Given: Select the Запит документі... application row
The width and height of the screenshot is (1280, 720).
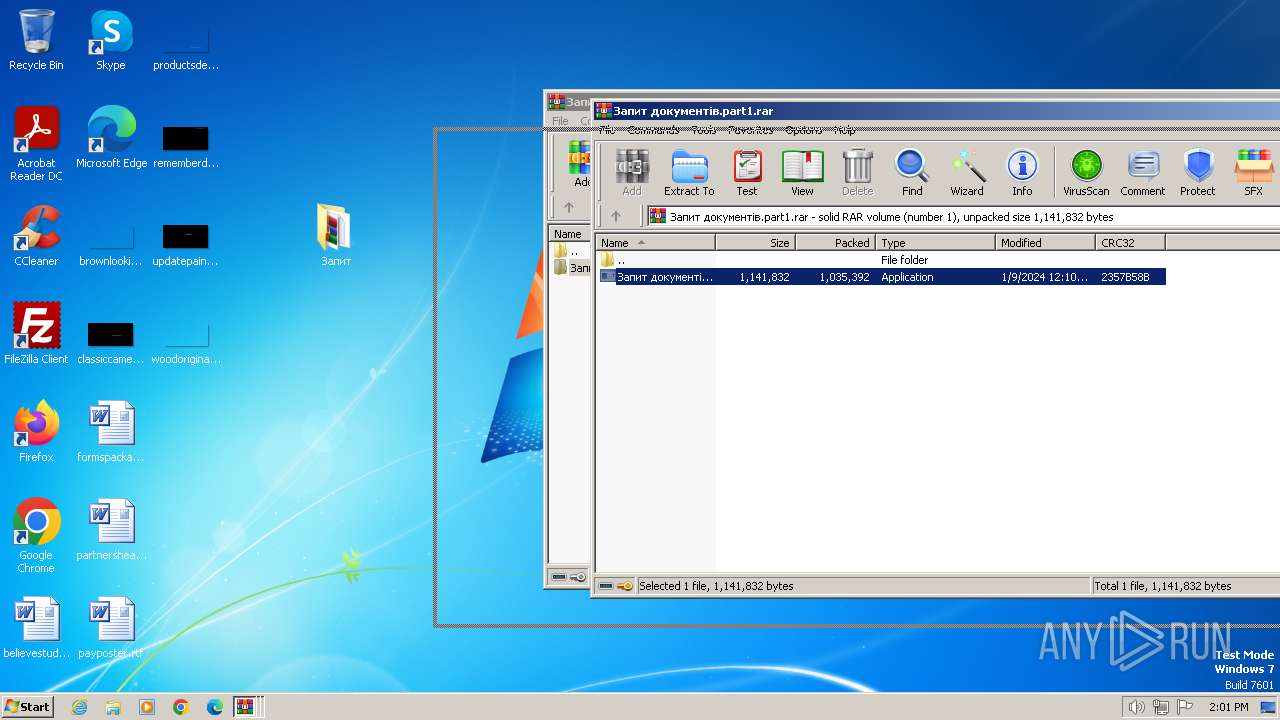Looking at the screenshot, I should click(x=880, y=277).
